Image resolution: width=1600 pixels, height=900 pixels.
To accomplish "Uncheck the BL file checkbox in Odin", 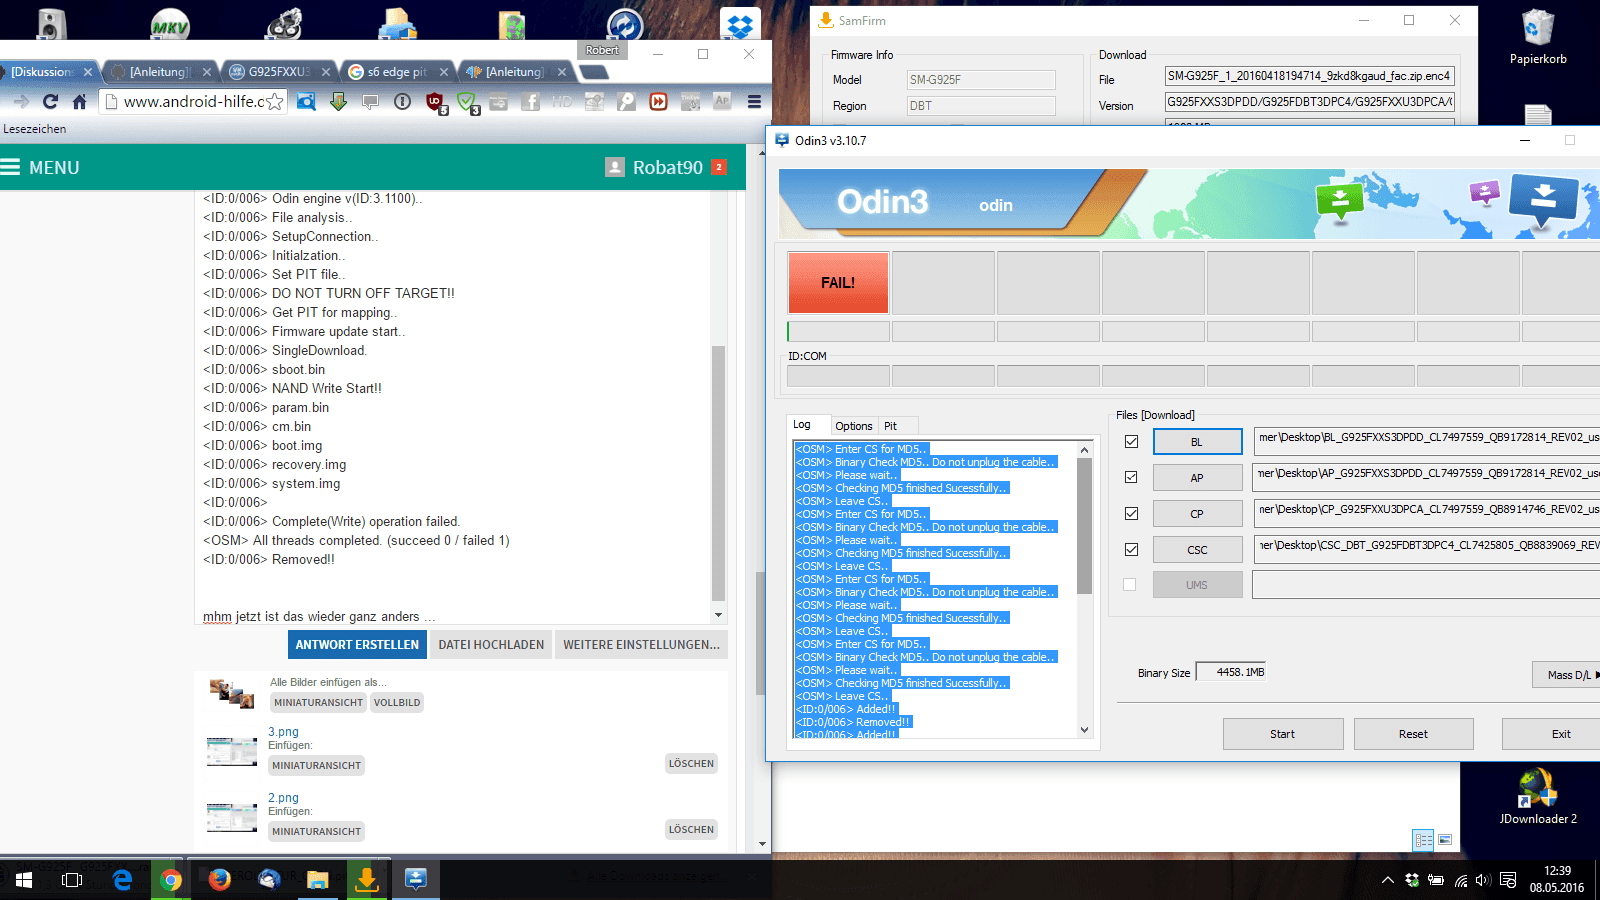I will [x=1131, y=441].
